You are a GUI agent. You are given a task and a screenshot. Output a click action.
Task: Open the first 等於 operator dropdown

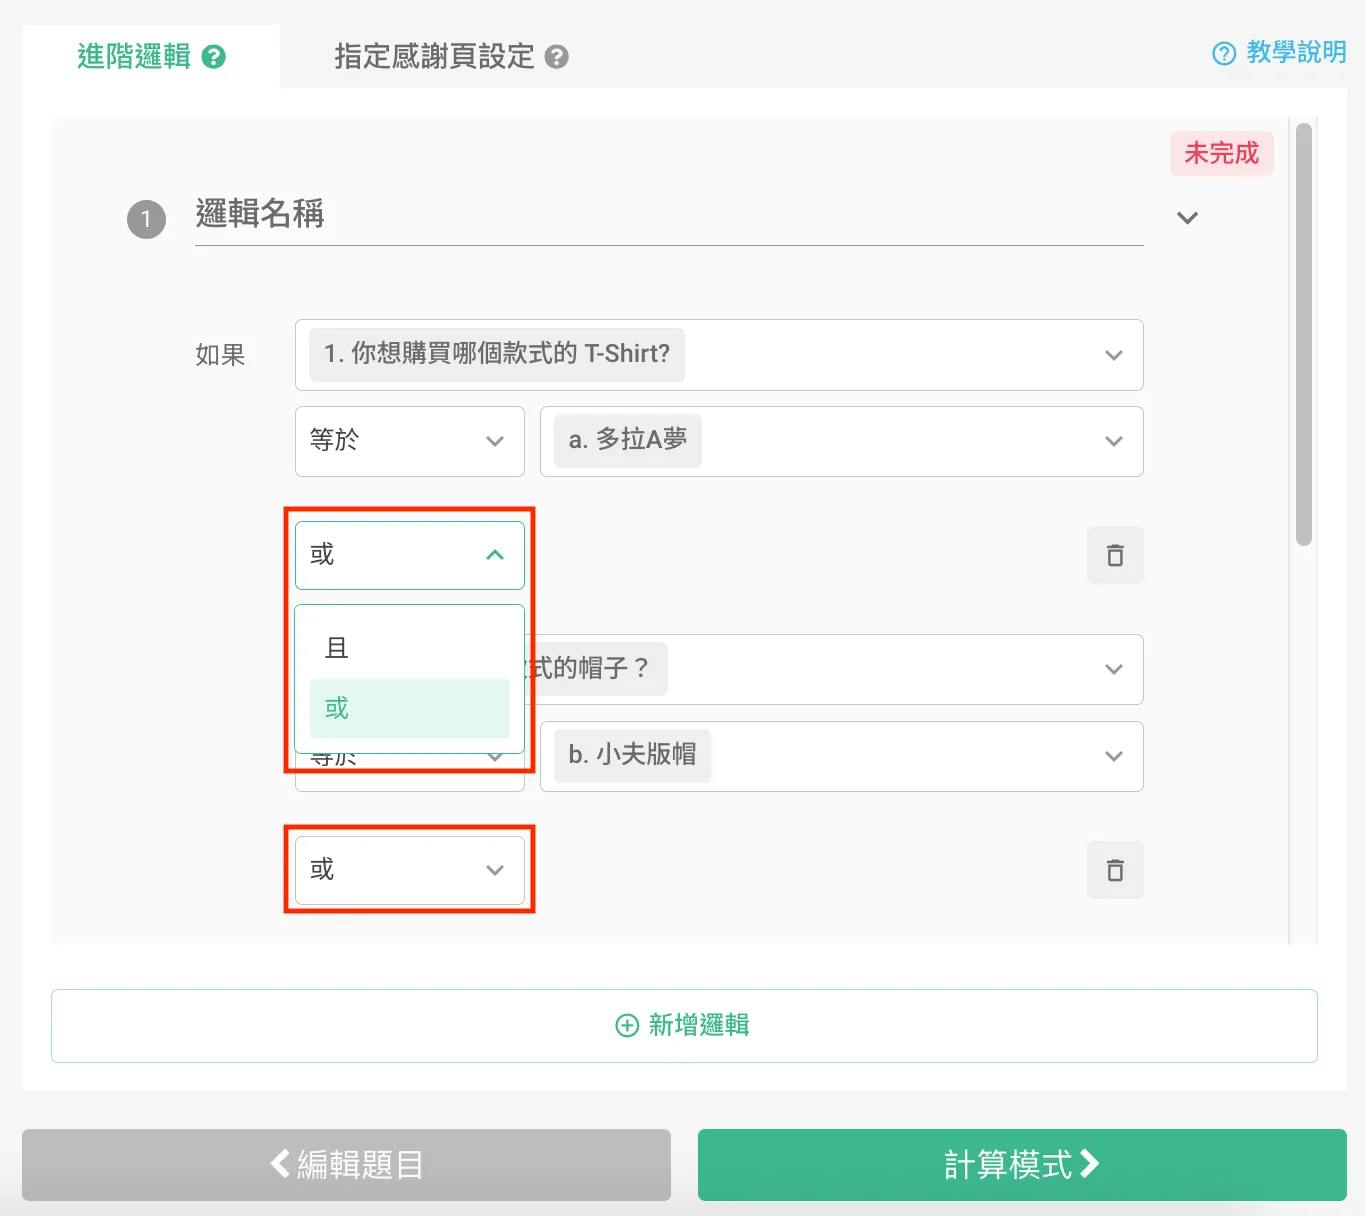[410, 441]
